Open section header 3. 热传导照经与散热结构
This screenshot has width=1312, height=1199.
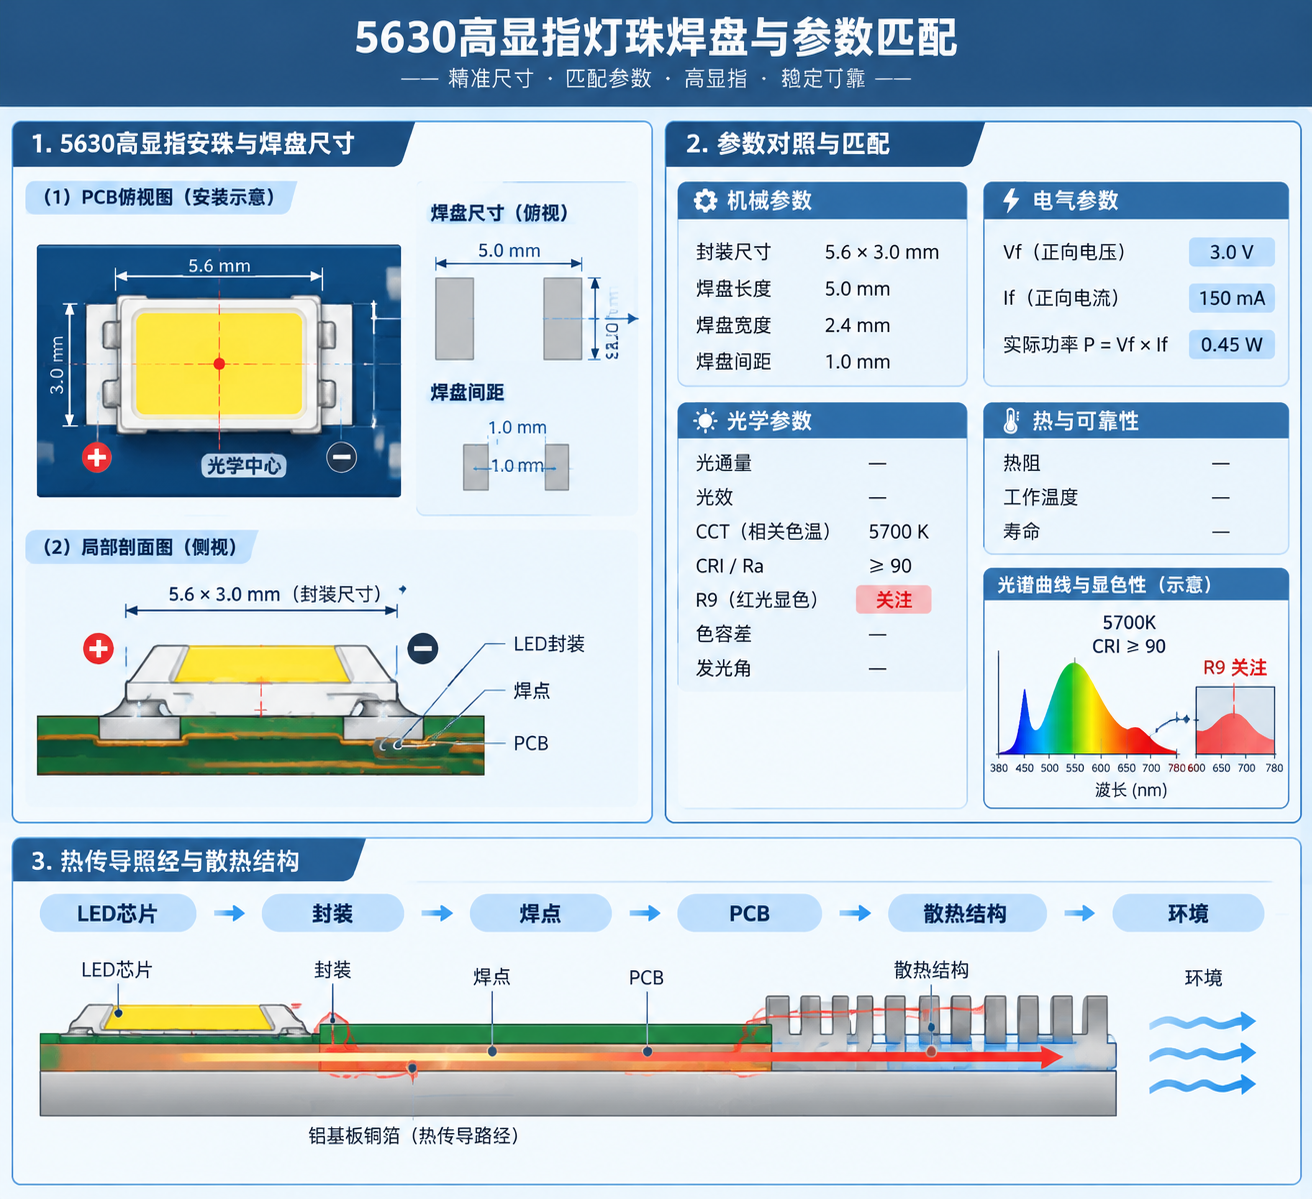(x=190, y=861)
